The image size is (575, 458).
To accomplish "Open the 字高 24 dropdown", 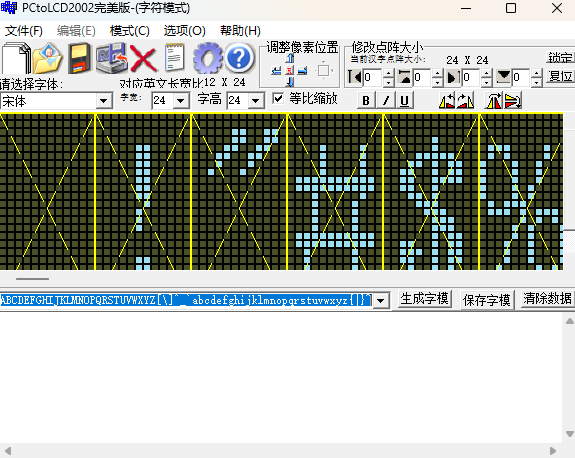I will [x=256, y=100].
